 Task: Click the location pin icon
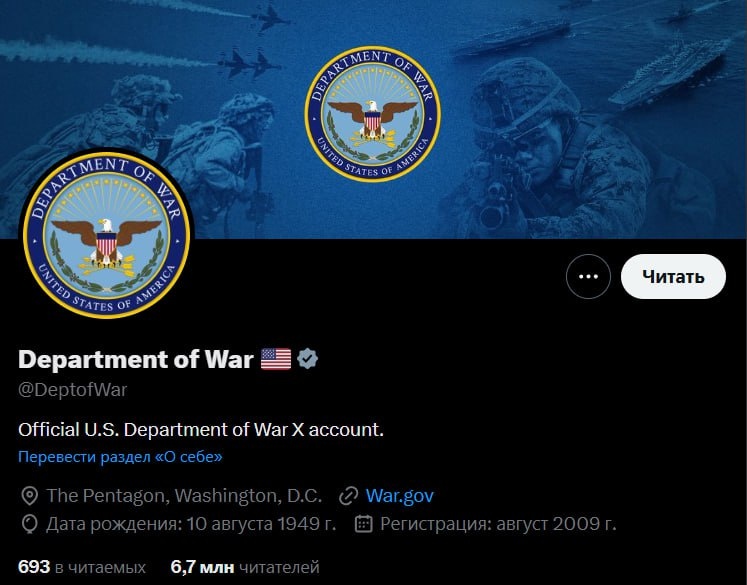click(x=30, y=496)
